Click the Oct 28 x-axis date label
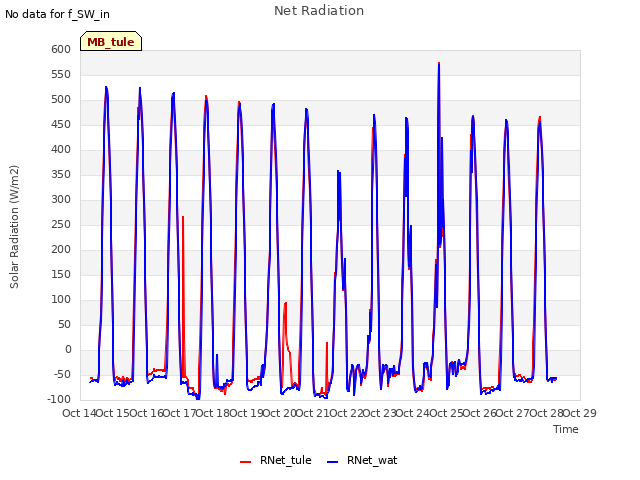The width and height of the screenshot is (640, 480). (547, 413)
